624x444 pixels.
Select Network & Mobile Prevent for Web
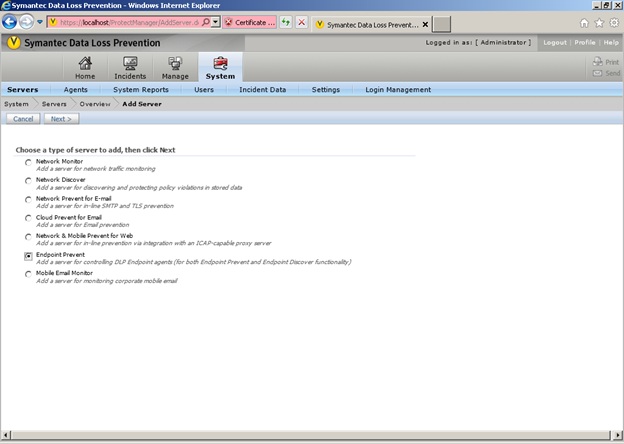click(x=28, y=237)
